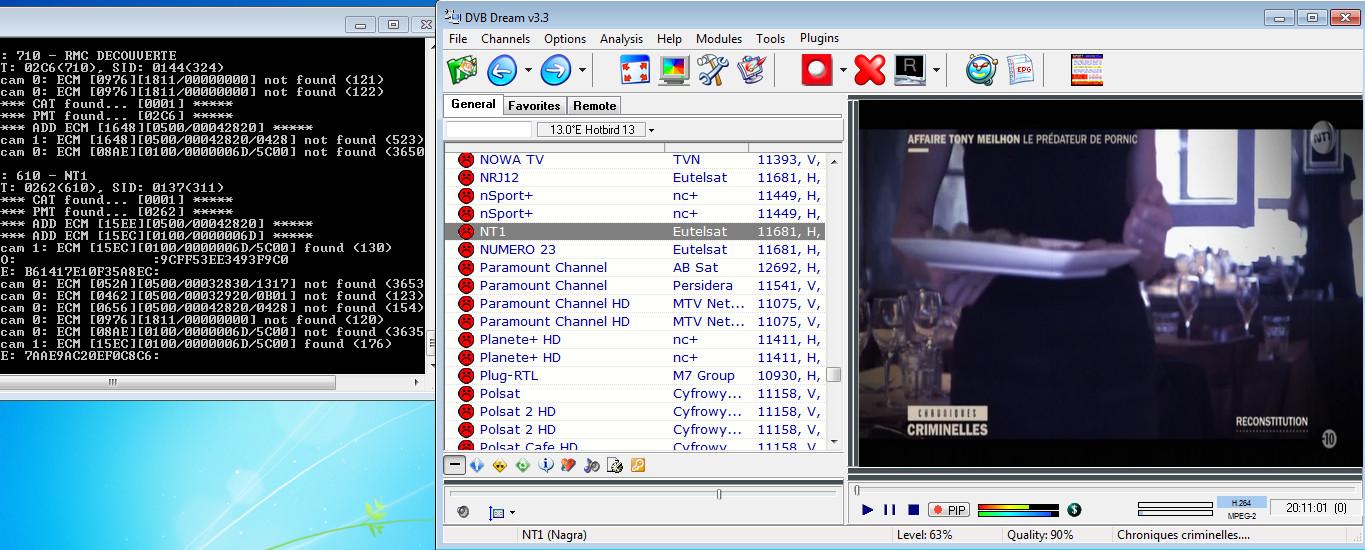Click the channel search input field
This screenshot has width=1365, height=550.
click(x=488, y=130)
